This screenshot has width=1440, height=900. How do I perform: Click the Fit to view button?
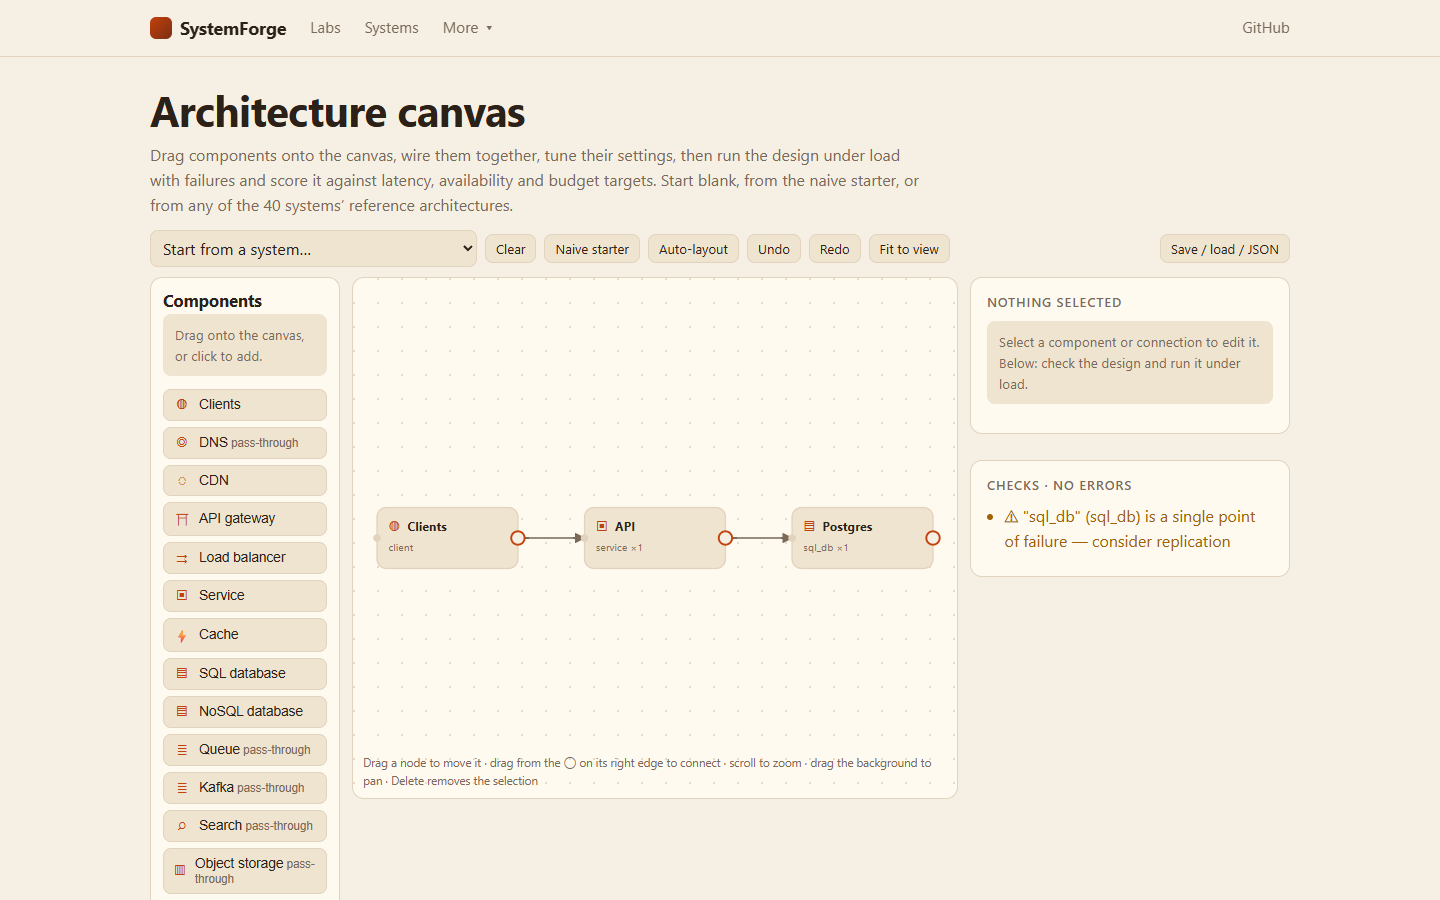point(909,249)
